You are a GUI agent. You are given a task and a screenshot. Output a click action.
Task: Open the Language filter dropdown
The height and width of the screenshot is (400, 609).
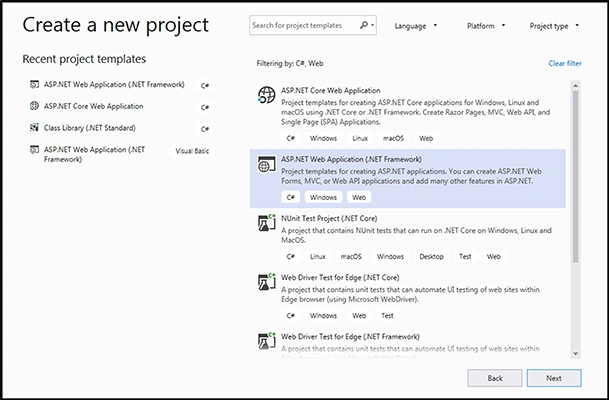415,26
